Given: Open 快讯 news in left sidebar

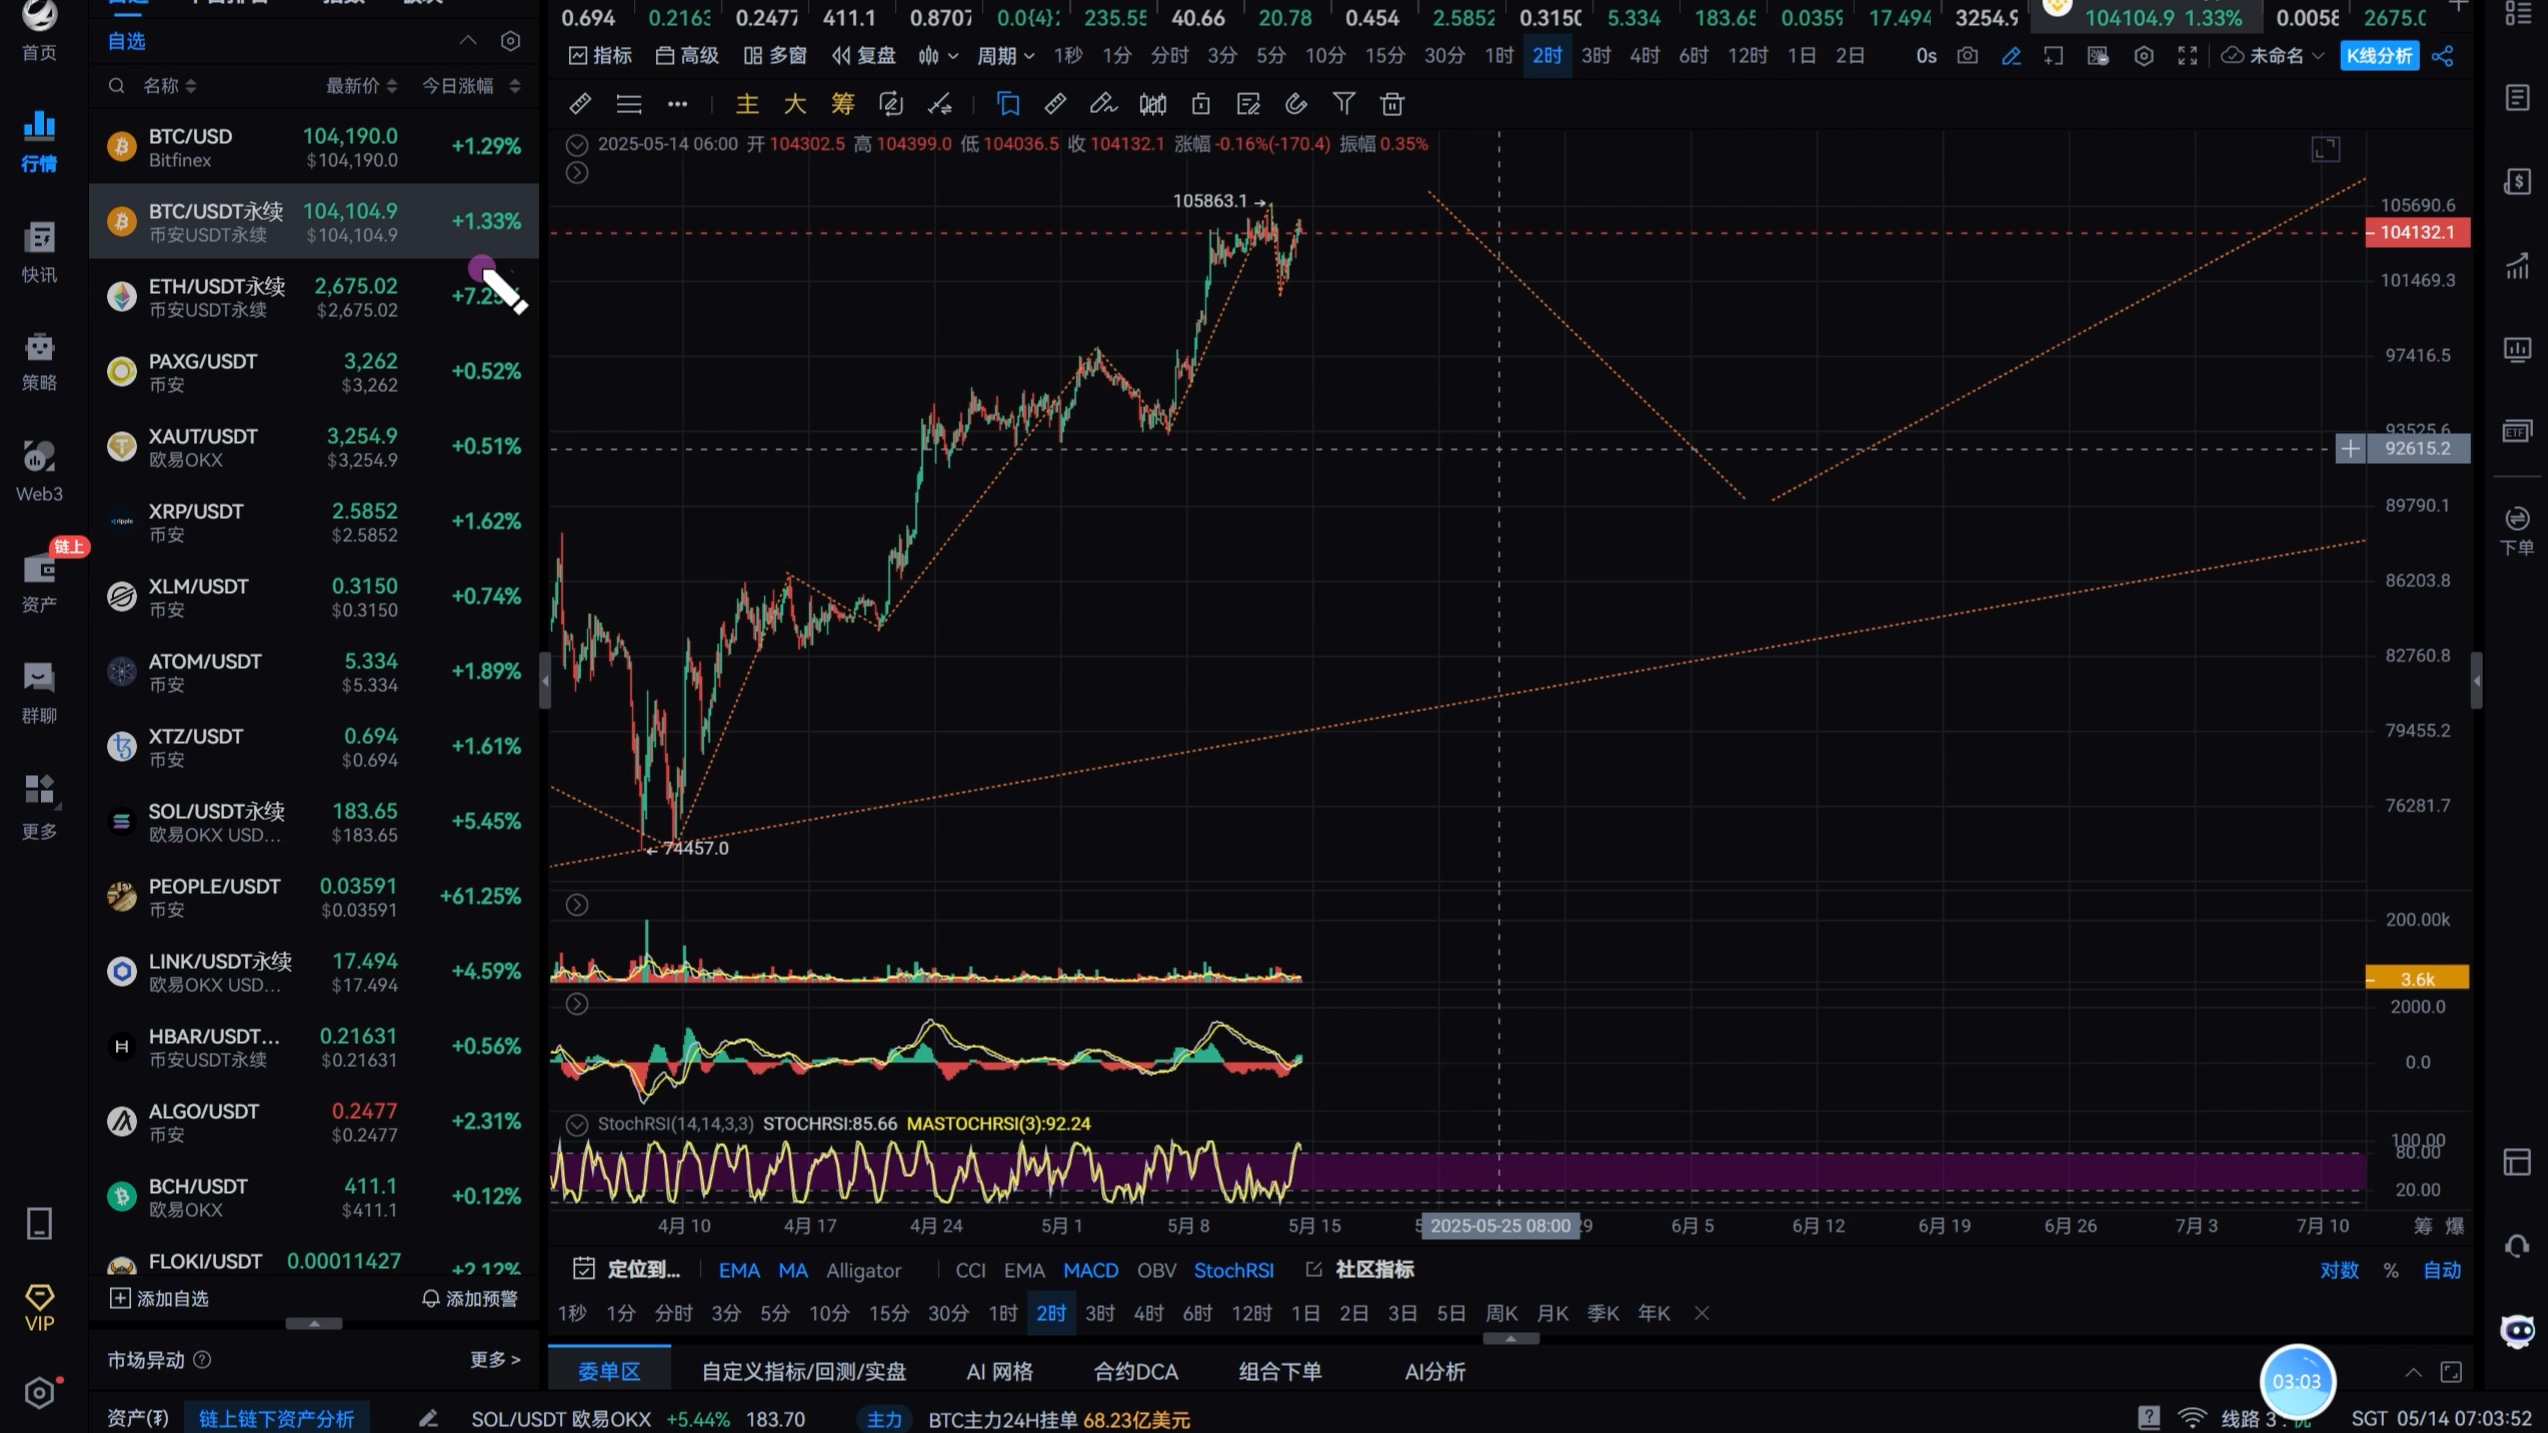Looking at the screenshot, I should coord(39,251).
